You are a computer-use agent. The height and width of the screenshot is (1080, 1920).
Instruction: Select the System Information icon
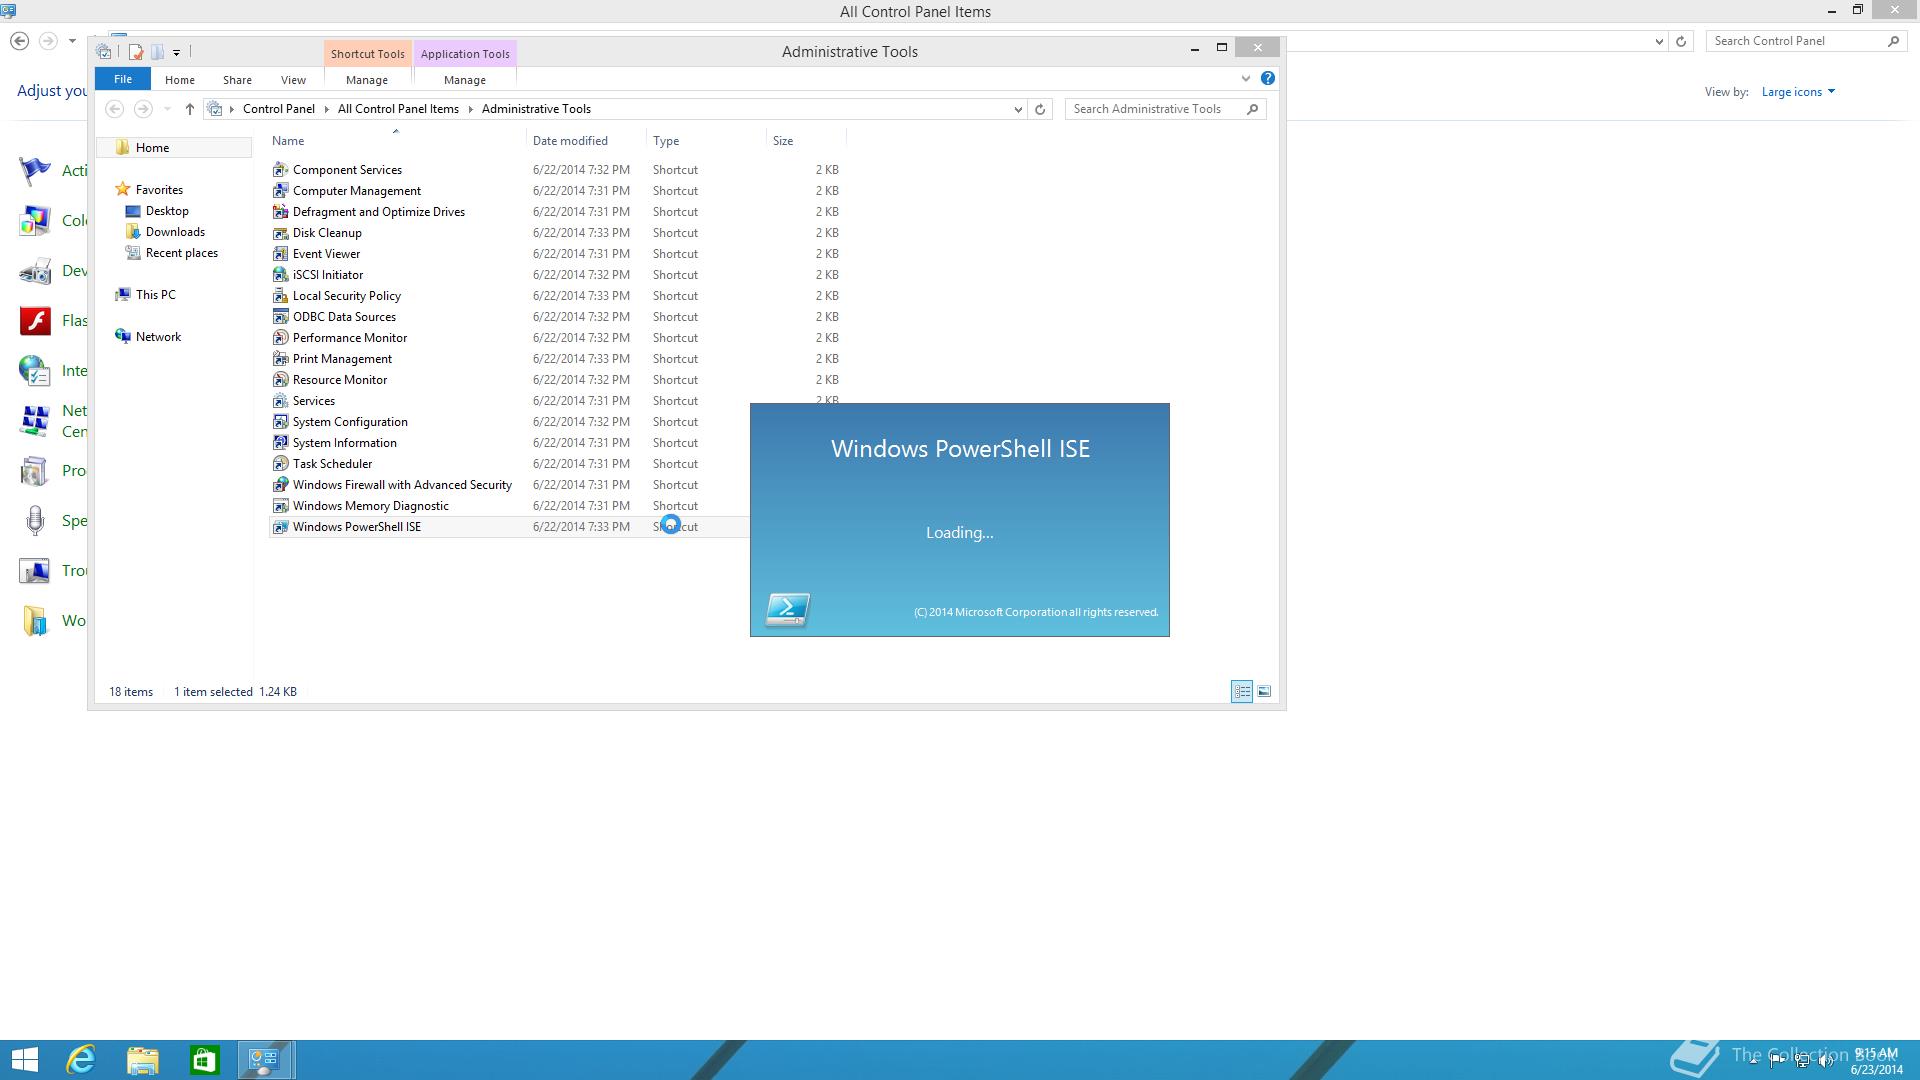pyautogui.click(x=280, y=443)
